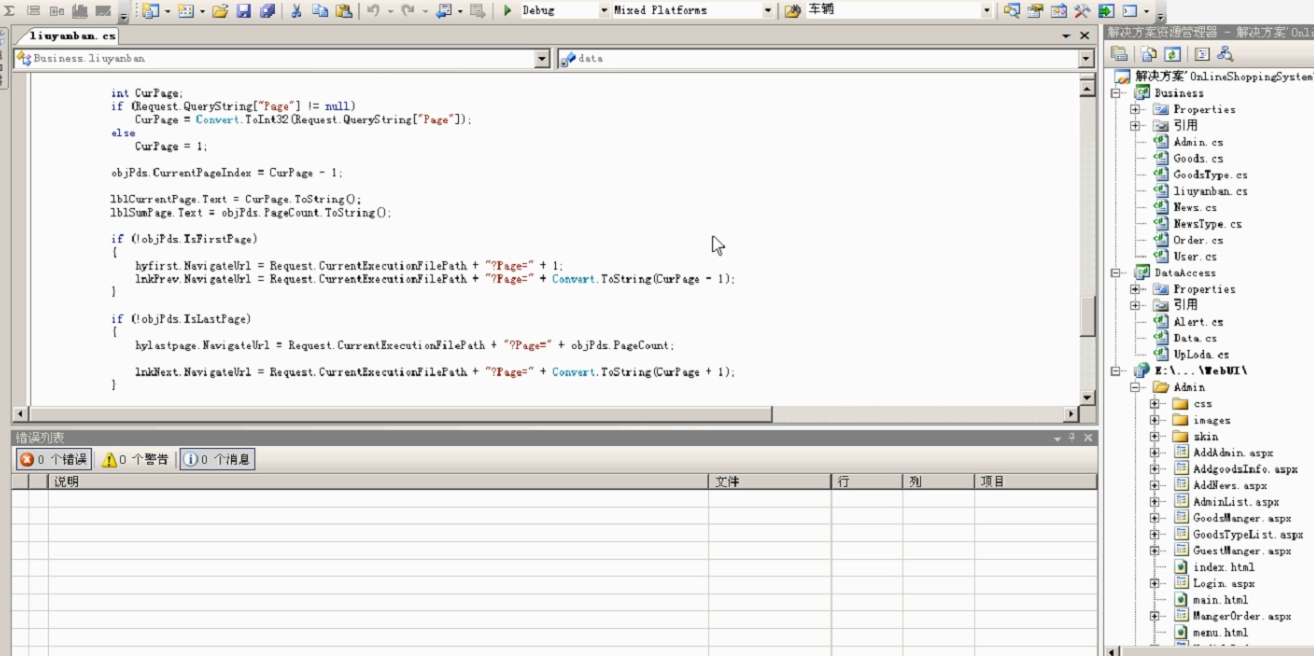1314x656 pixels.
Task: Click the Cut scissors icon
Action: [x=297, y=11]
